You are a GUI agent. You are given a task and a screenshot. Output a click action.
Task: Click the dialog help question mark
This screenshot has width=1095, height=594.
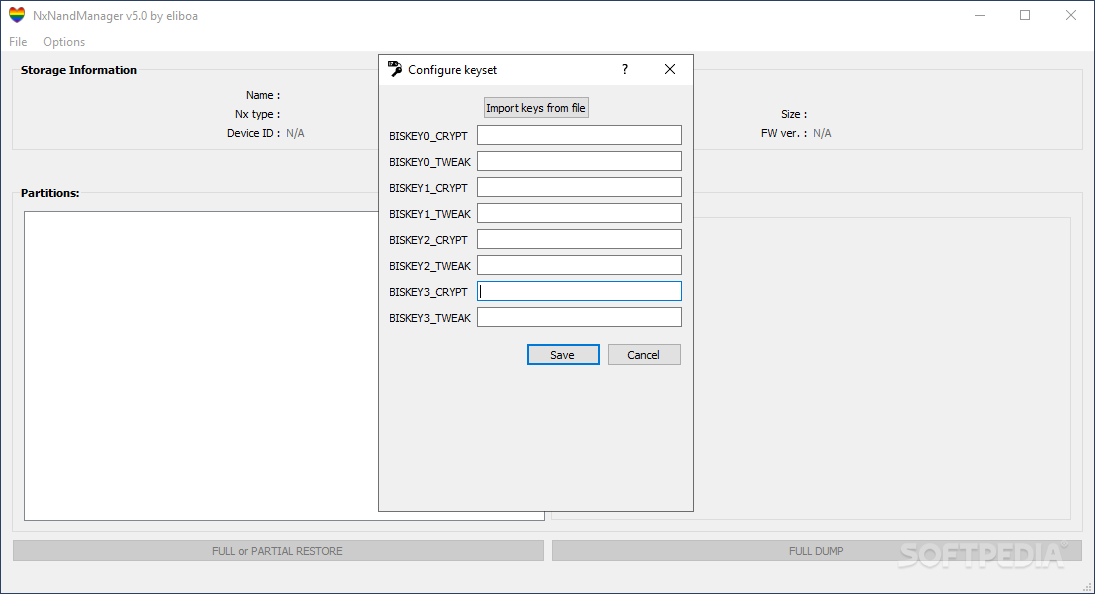624,69
